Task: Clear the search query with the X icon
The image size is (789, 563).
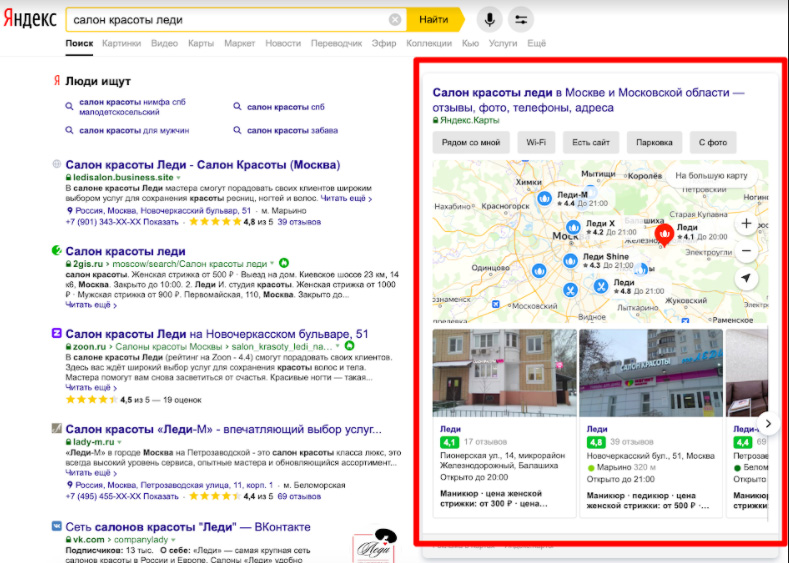Action: coord(395,20)
